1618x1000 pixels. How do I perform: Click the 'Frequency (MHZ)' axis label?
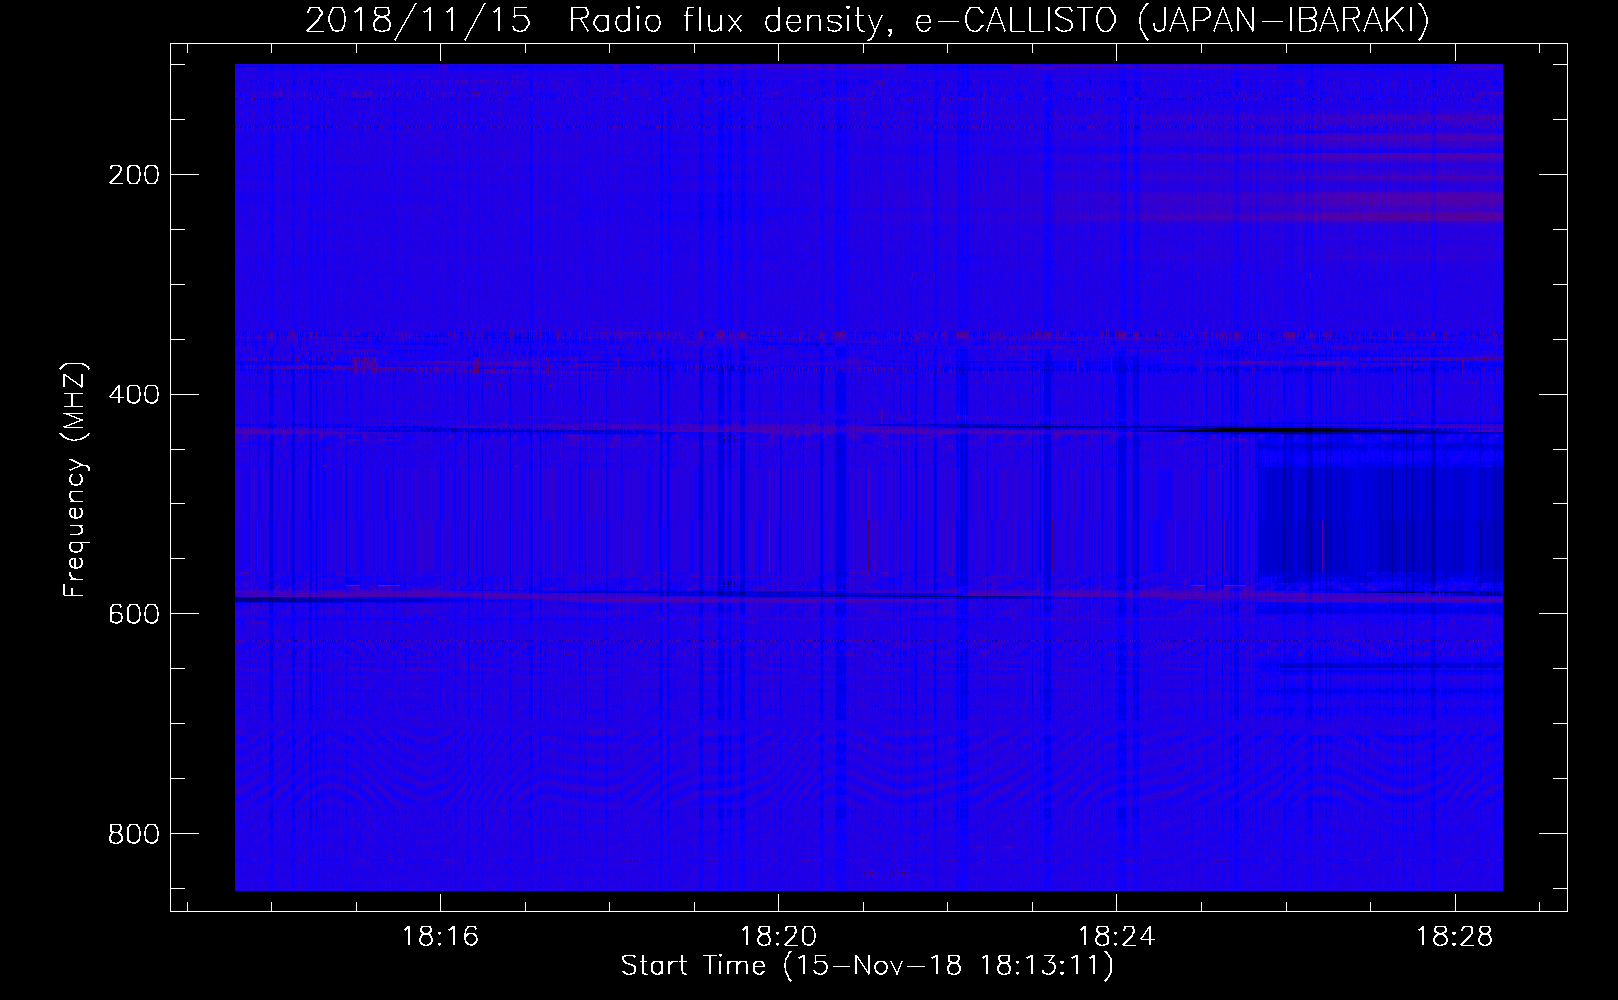pyautogui.click(x=75, y=479)
